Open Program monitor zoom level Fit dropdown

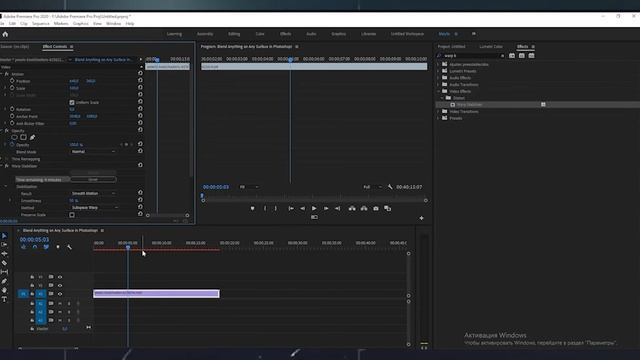(249, 187)
